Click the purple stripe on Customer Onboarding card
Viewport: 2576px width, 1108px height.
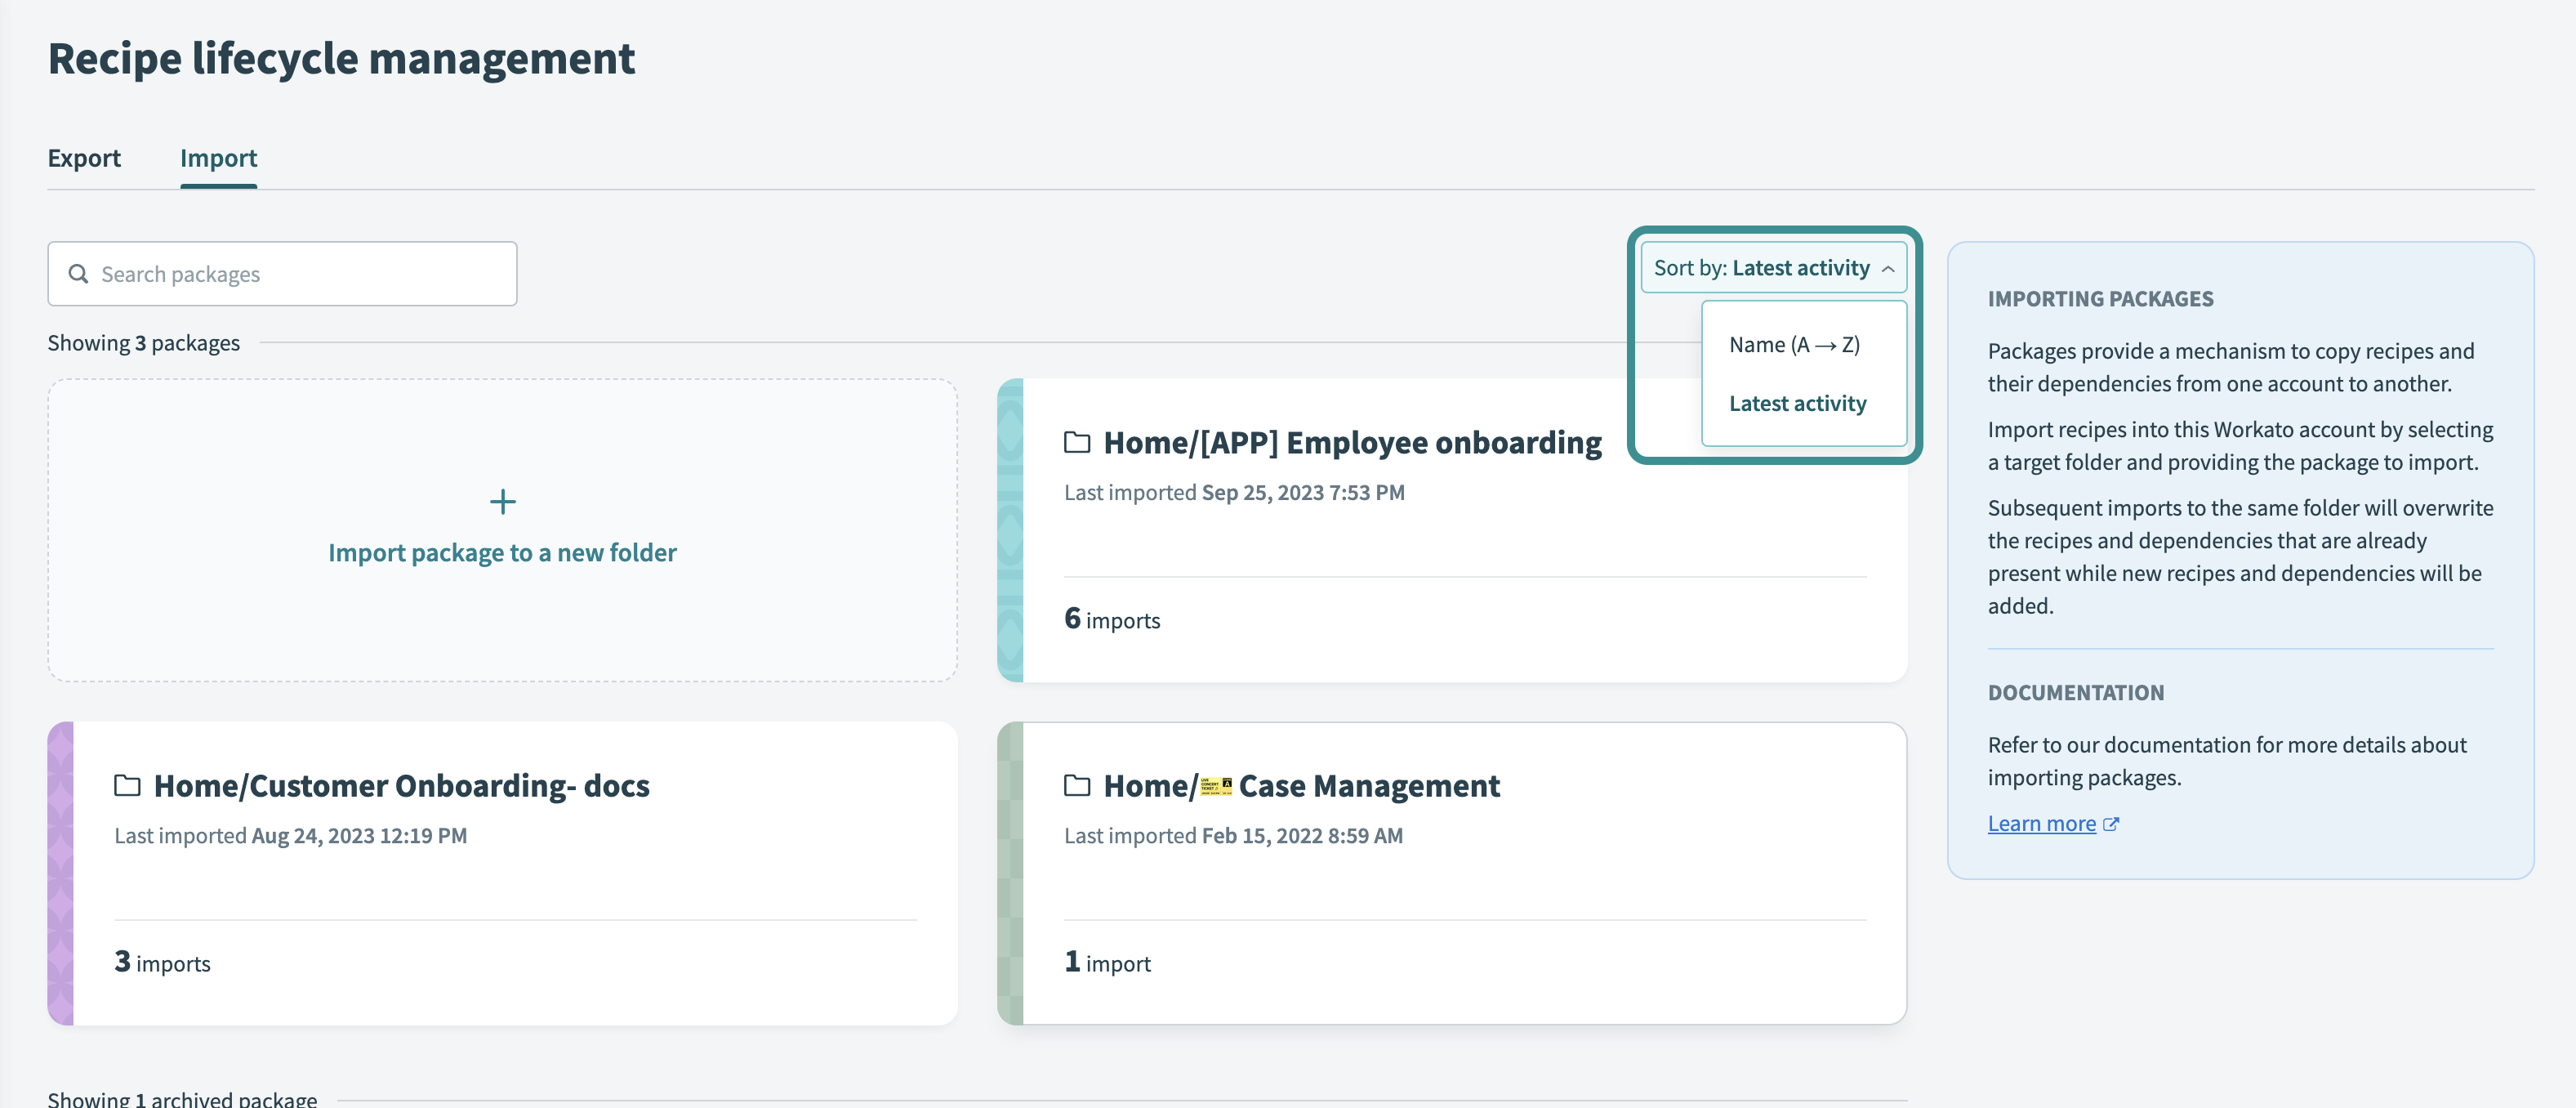60,873
